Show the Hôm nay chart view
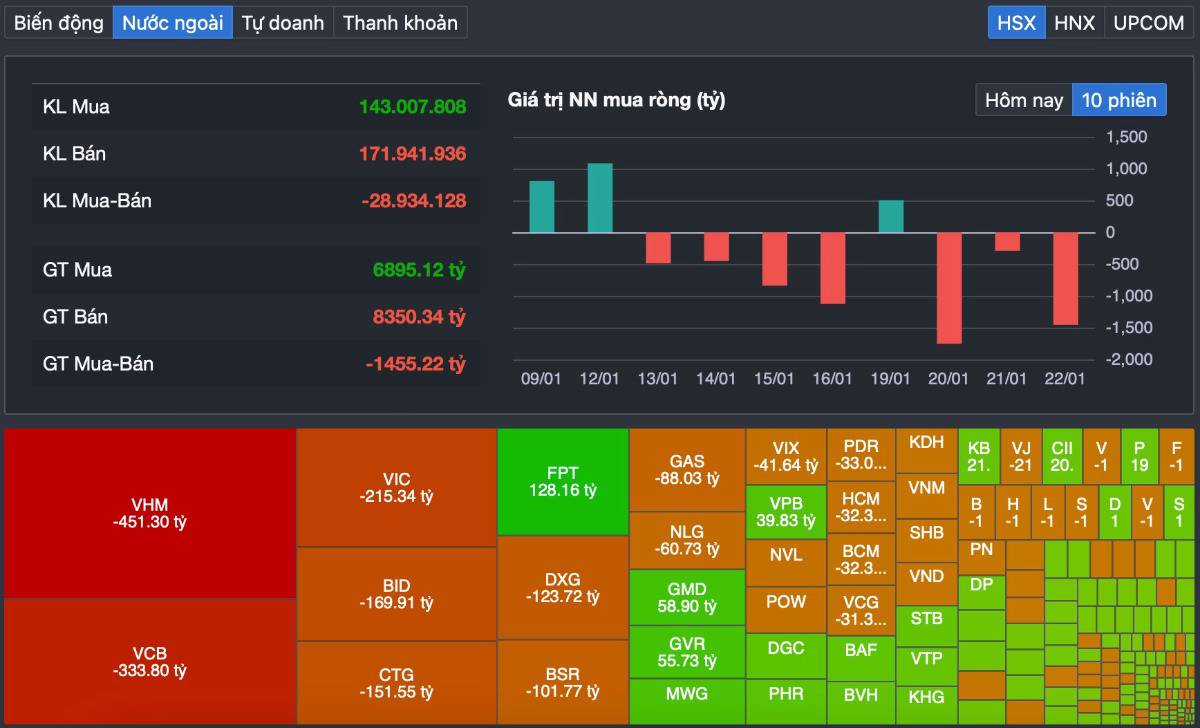 (x=1024, y=100)
